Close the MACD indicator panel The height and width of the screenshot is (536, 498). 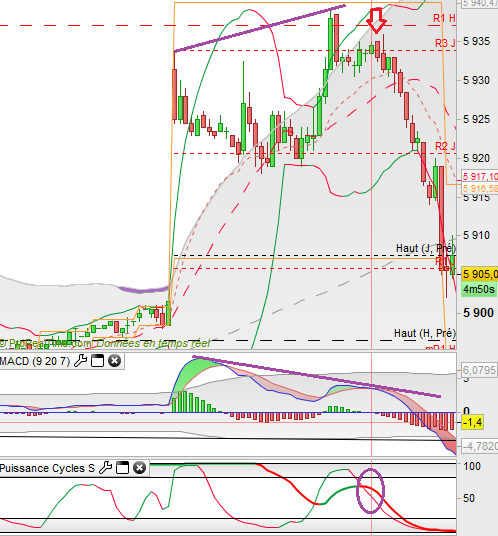click(115, 361)
